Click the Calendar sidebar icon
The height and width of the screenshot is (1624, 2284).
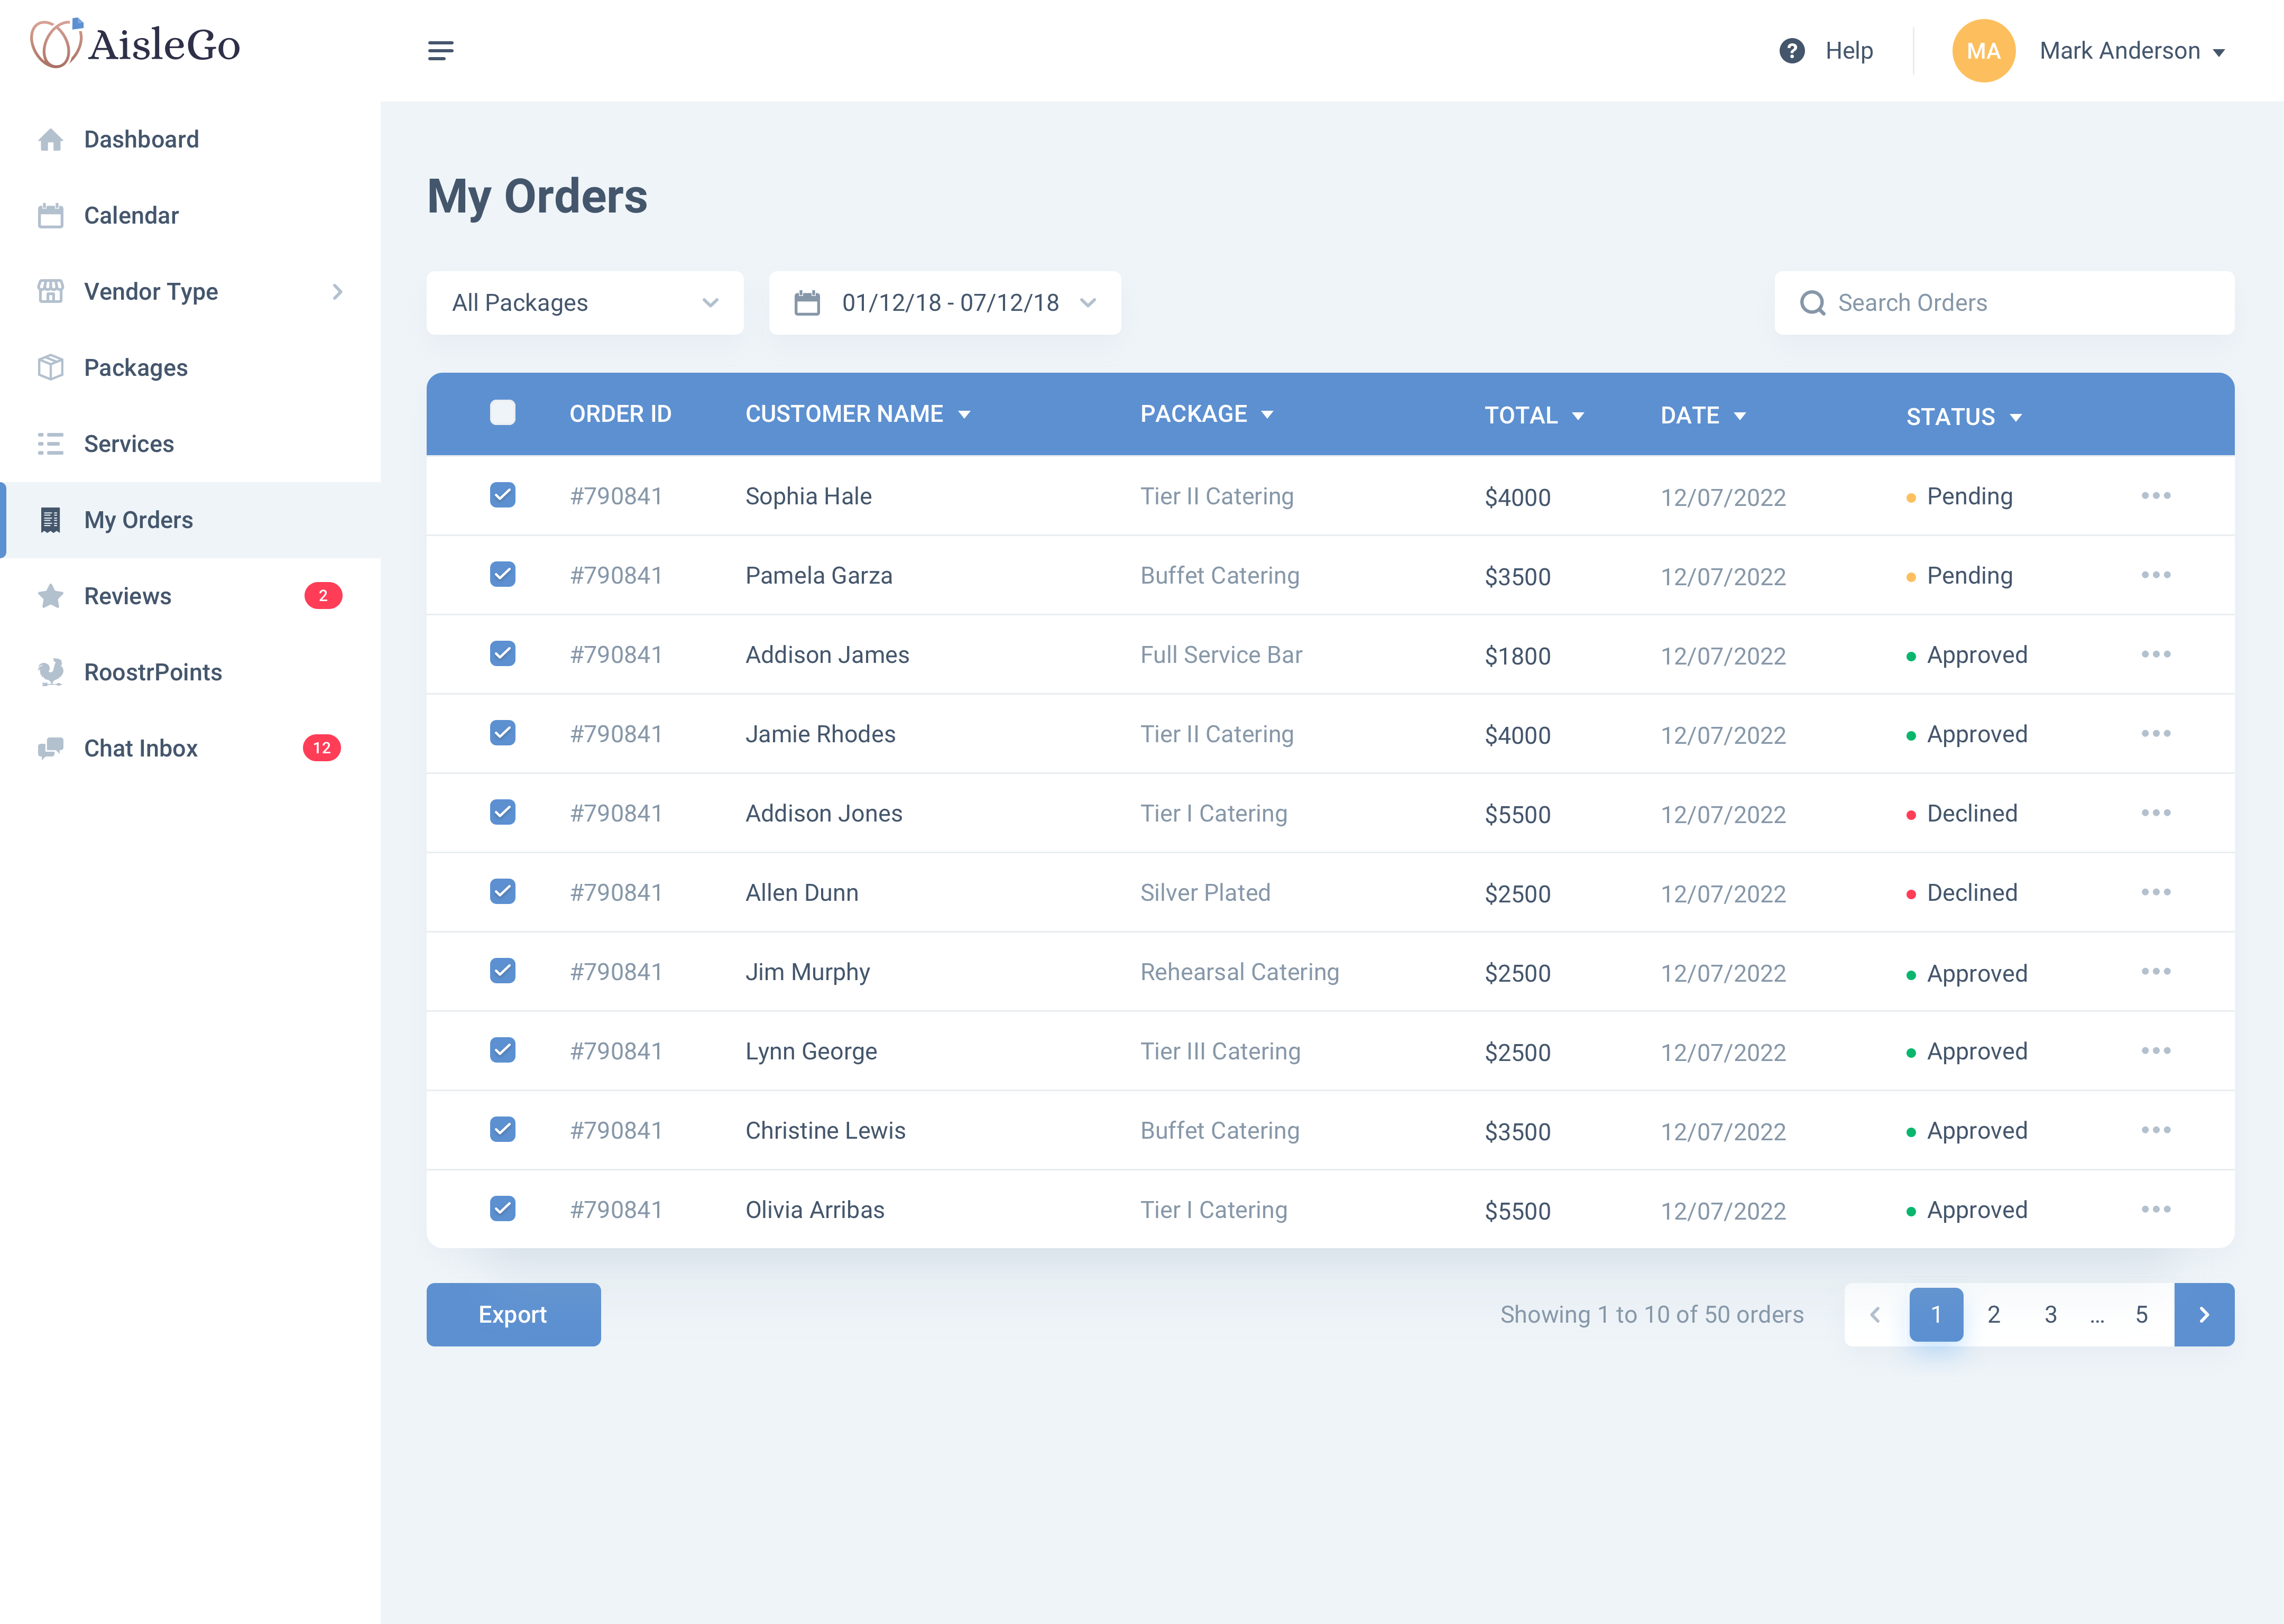tap(50, 216)
